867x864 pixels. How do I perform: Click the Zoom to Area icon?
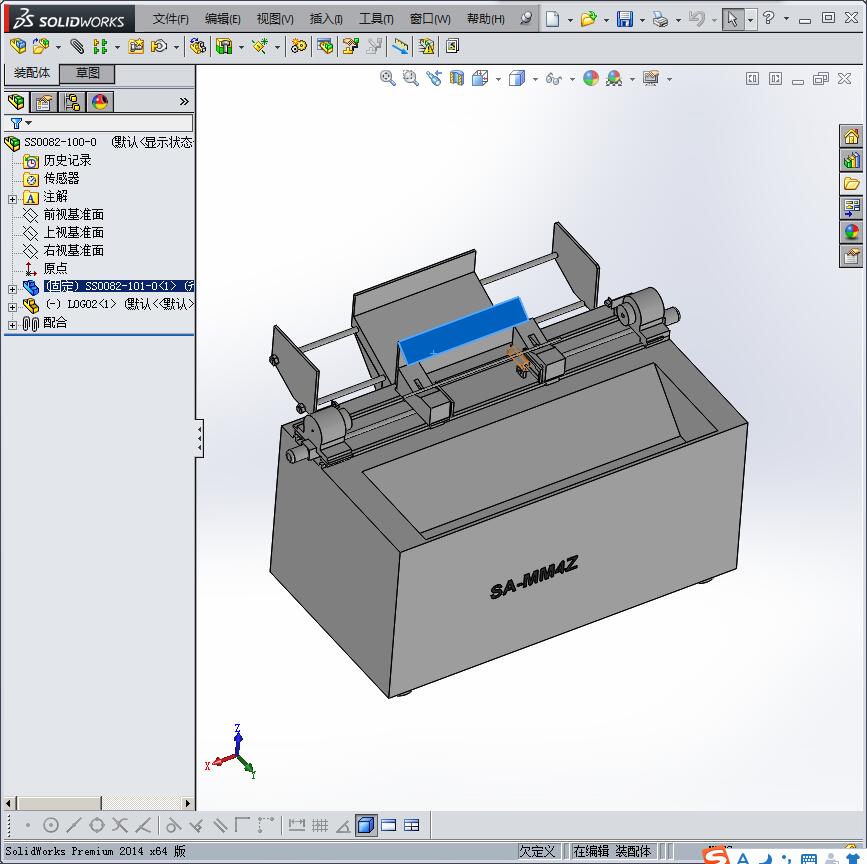410,78
